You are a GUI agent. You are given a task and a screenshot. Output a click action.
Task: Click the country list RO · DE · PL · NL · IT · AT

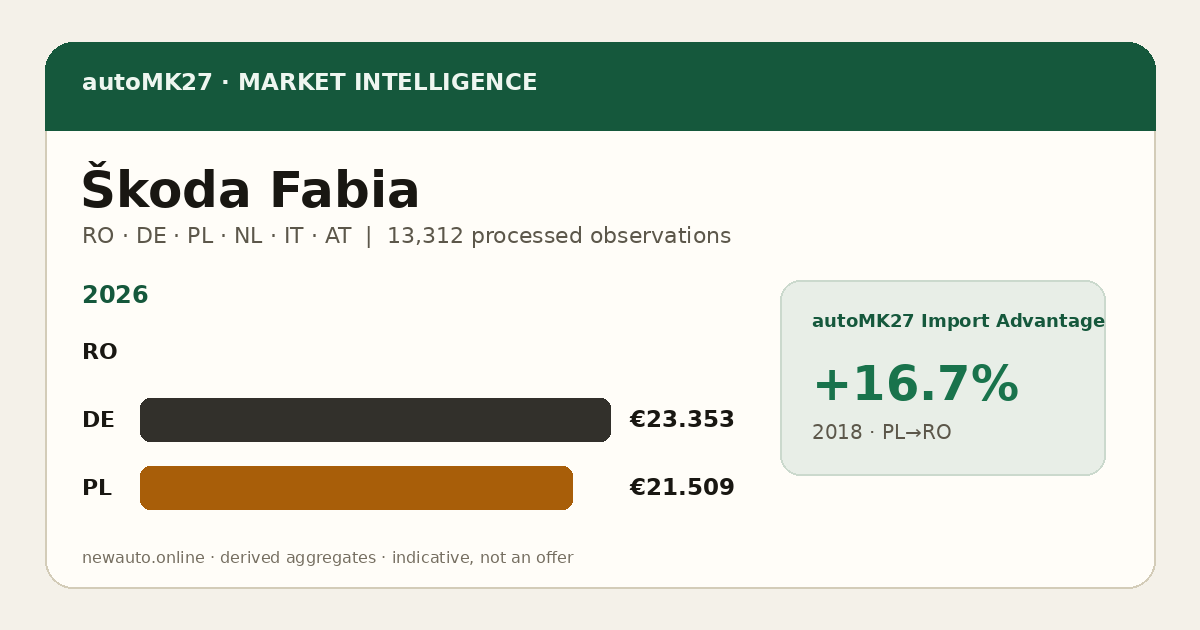click(x=216, y=236)
